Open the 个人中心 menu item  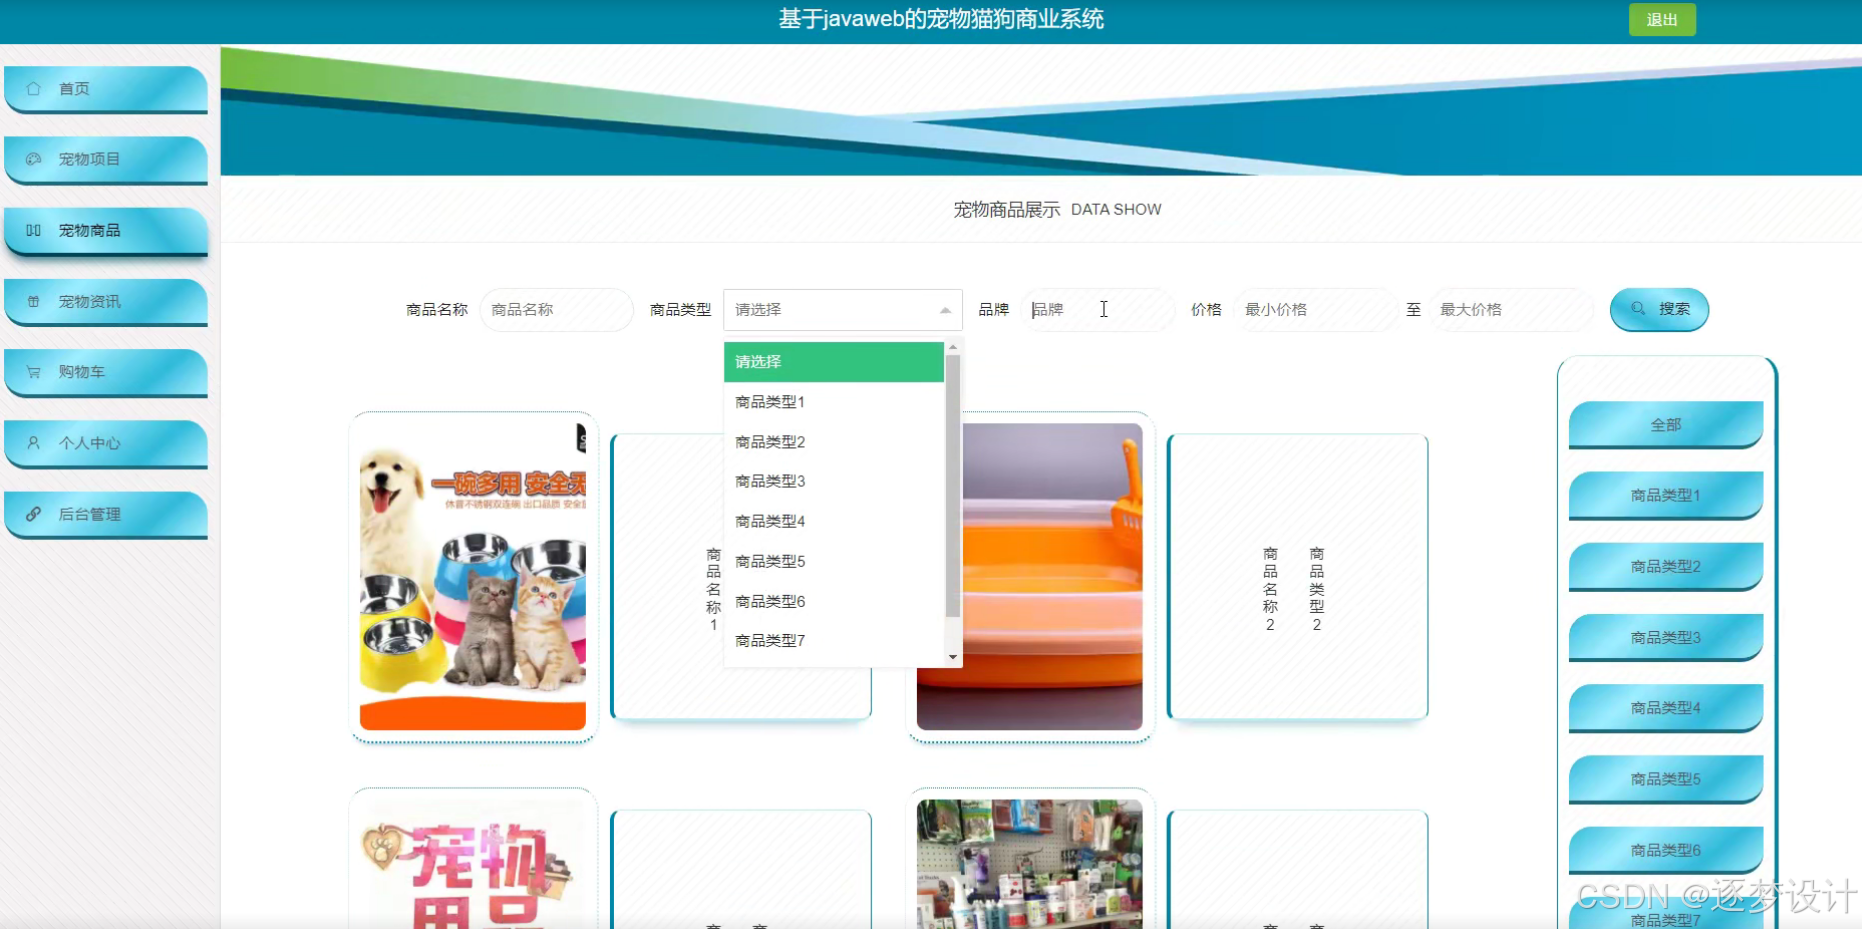point(106,444)
